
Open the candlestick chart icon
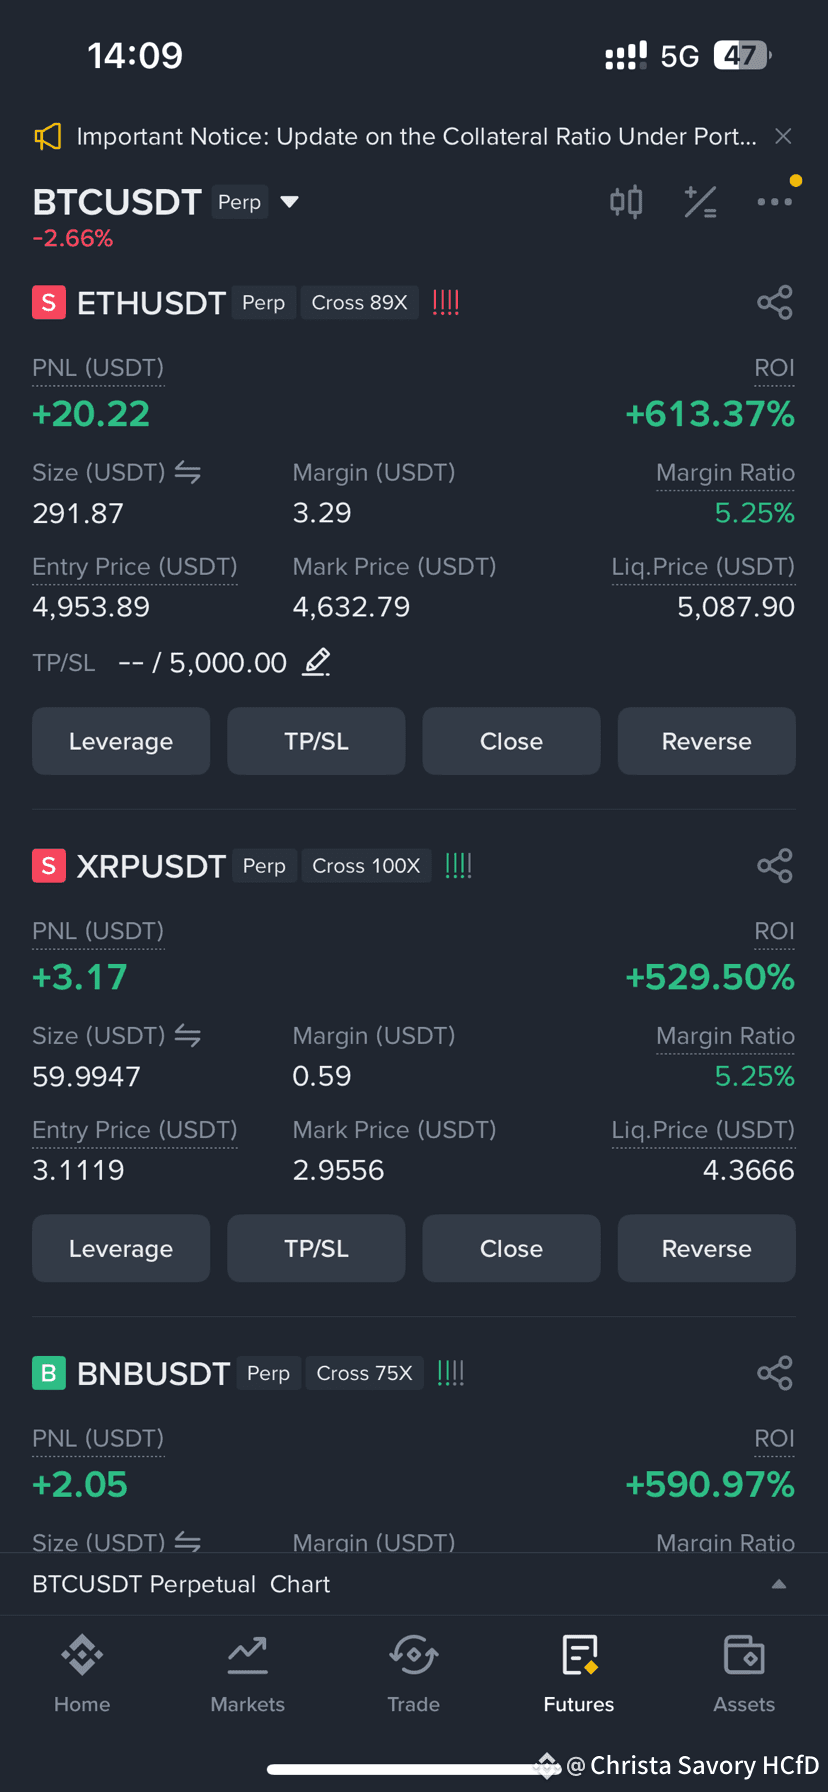pyautogui.click(x=626, y=202)
